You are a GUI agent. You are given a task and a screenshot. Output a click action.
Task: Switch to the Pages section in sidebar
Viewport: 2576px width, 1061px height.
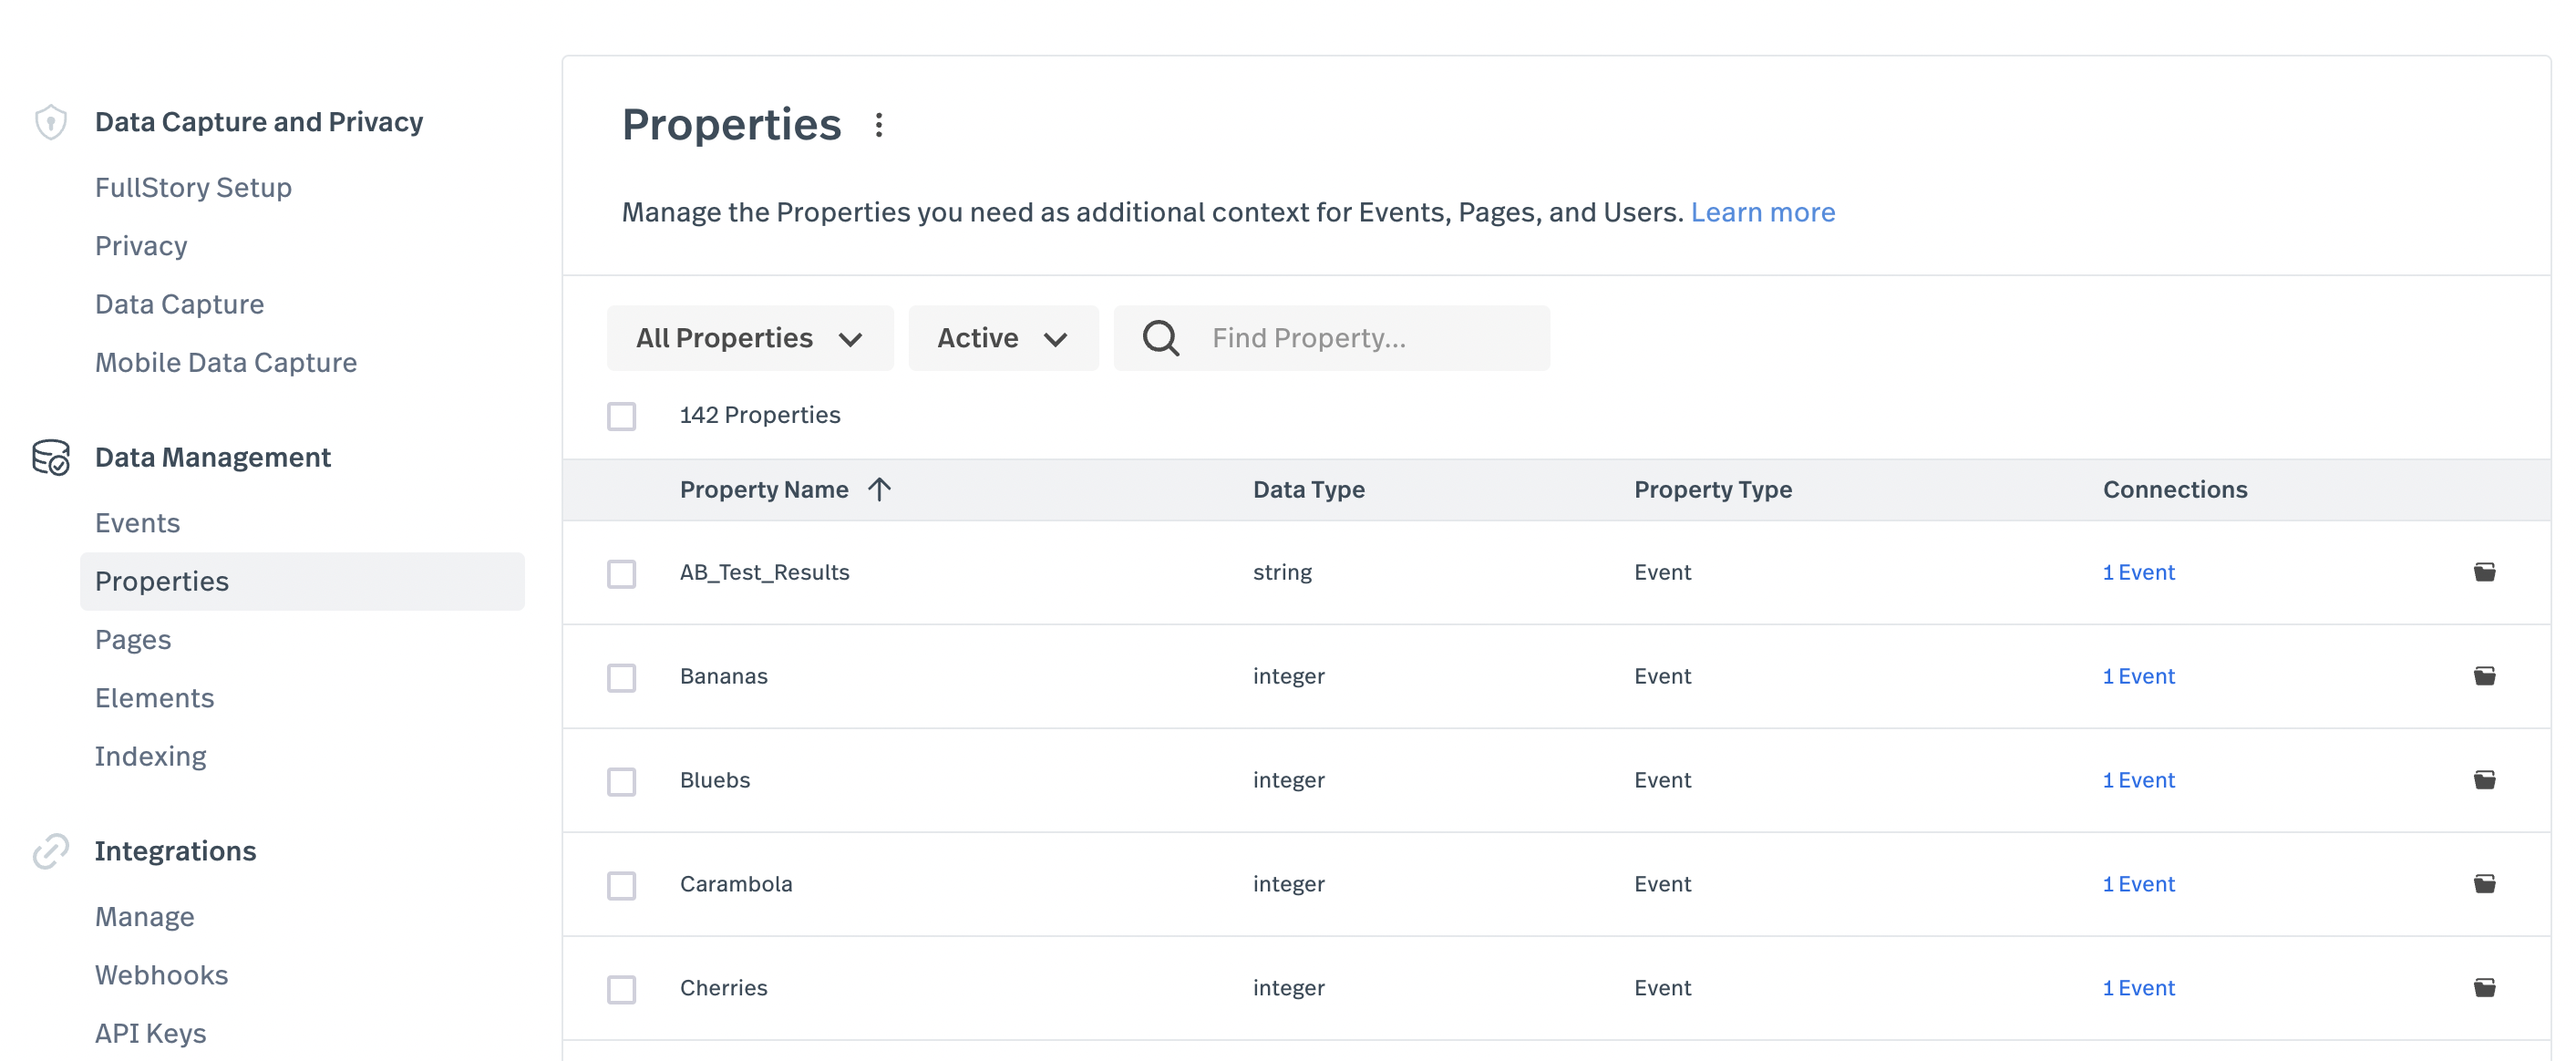coord(133,639)
